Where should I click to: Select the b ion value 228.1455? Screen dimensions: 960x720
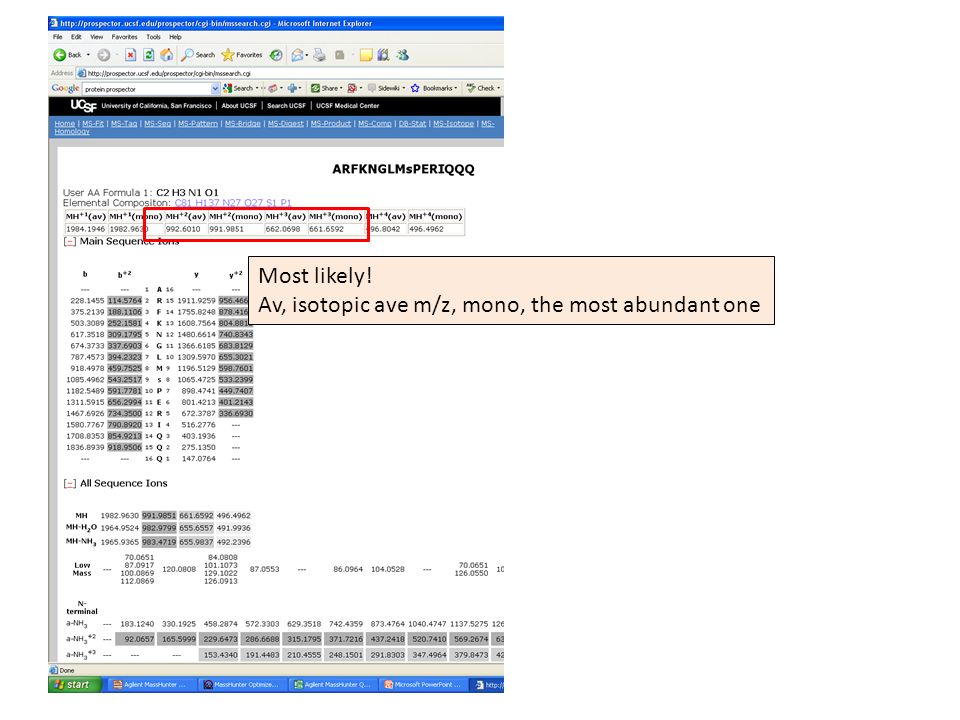(x=87, y=301)
